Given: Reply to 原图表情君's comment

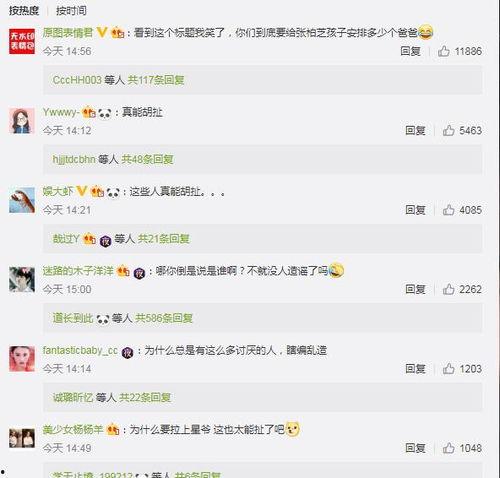Looking at the screenshot, I should [411, 51].
